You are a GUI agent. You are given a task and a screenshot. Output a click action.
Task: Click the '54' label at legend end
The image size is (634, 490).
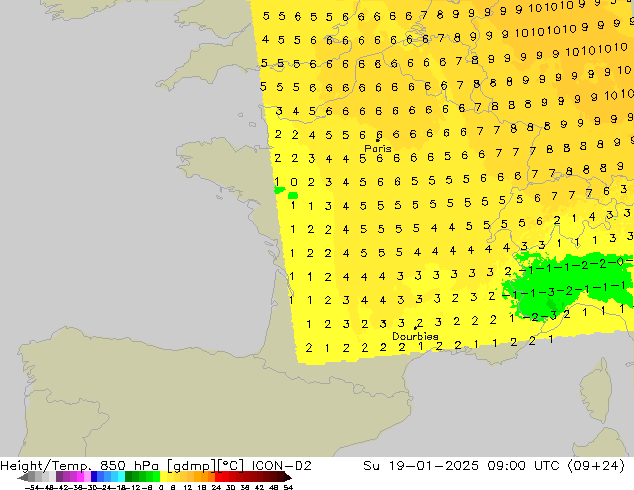tap(288, 487)
